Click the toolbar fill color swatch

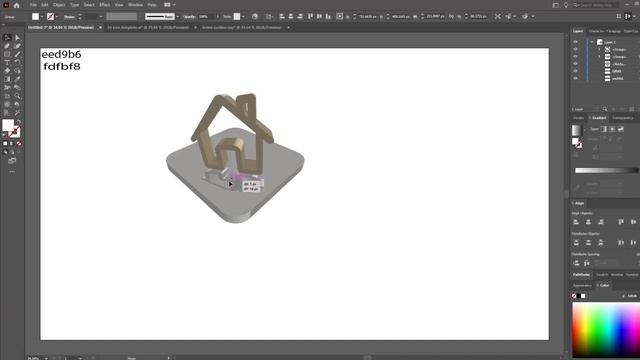point(8,125)
